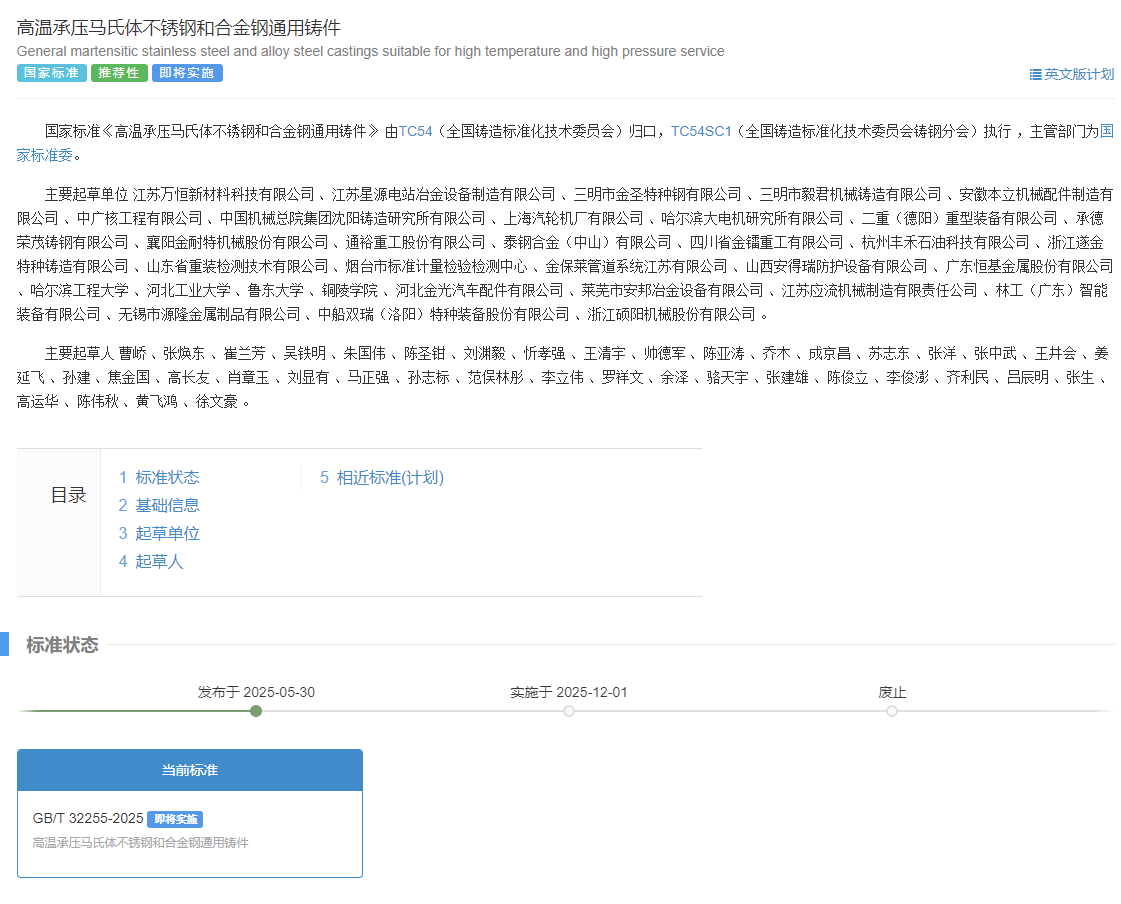This screenshot has height=904, width=1121.
Task: Open the TC54SC1 subcommittee link
Action: (701, 131)
